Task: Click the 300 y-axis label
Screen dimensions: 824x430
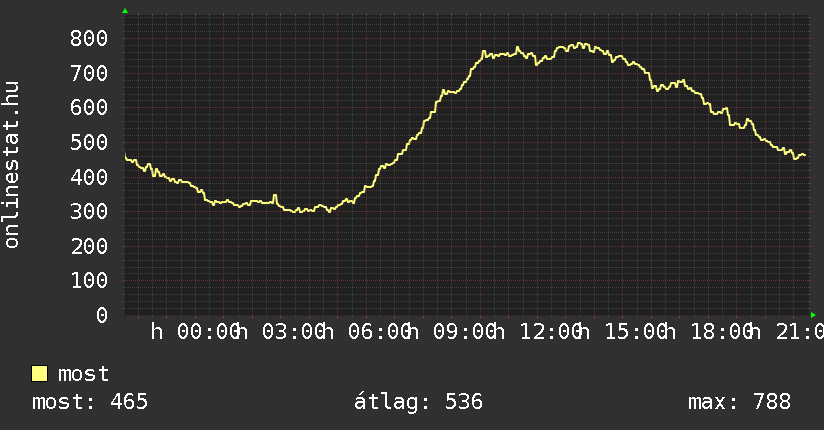Action: pos(89,211)
